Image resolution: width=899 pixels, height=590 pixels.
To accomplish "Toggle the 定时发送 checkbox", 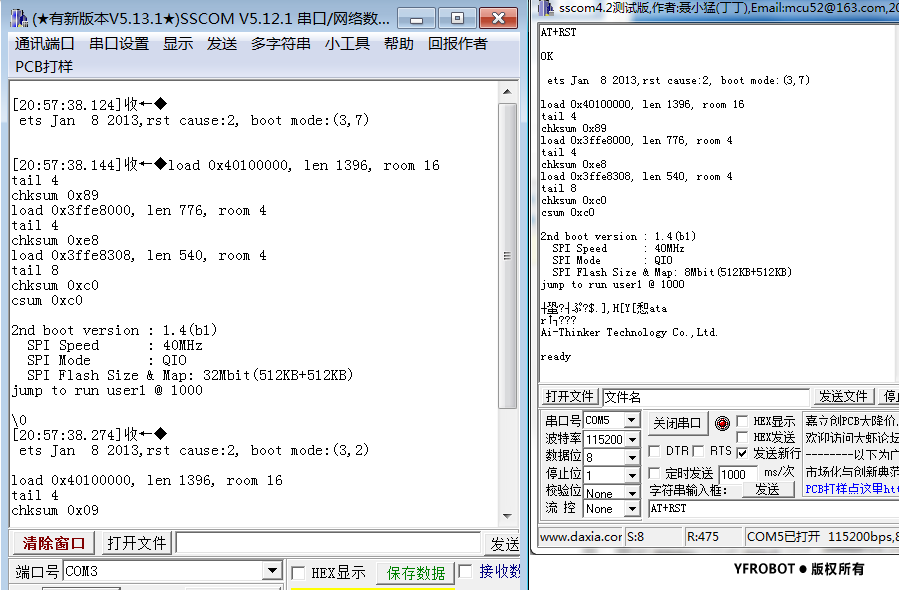I will (656, 473).
